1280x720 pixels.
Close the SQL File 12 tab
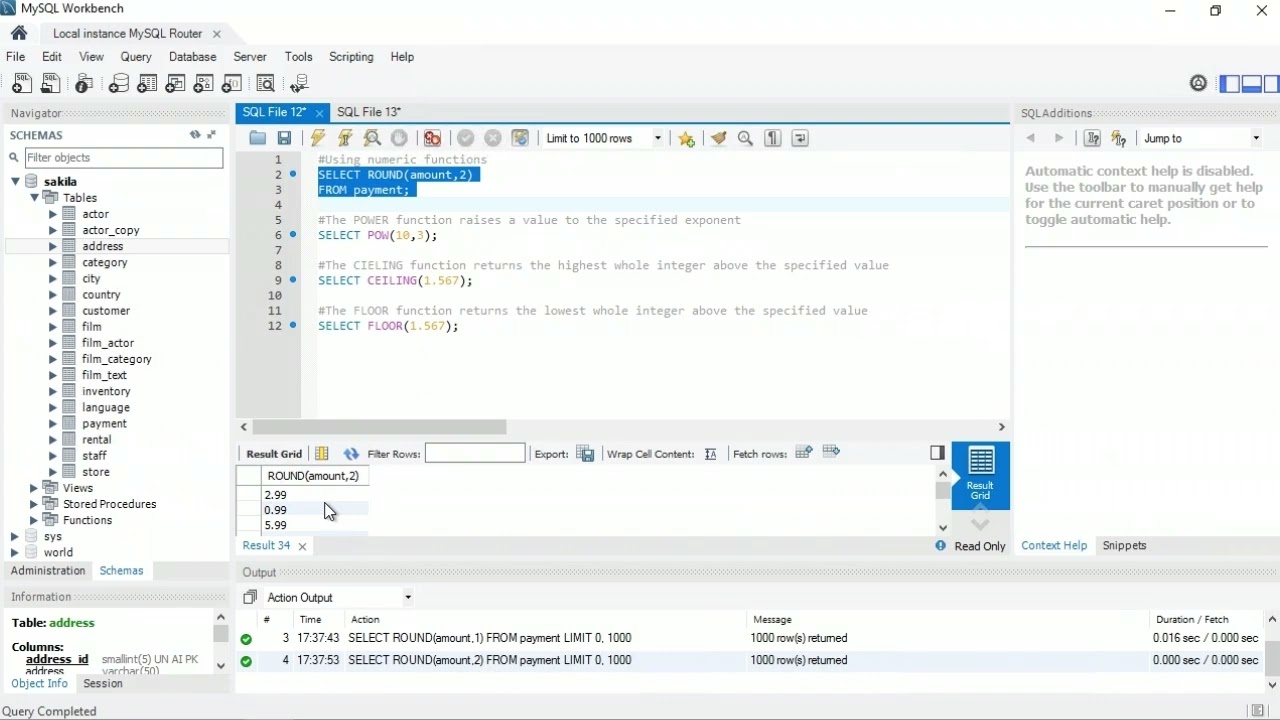(319, 113)
